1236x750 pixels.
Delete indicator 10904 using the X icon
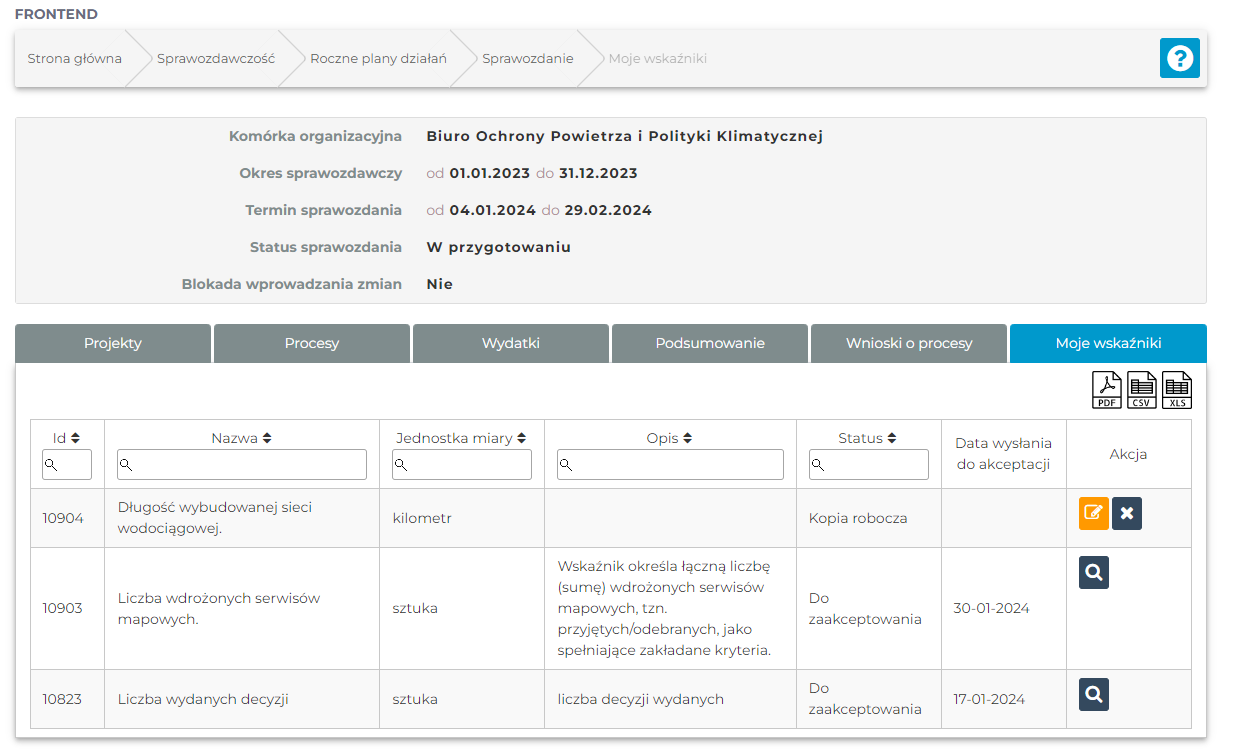[1127, 514]
